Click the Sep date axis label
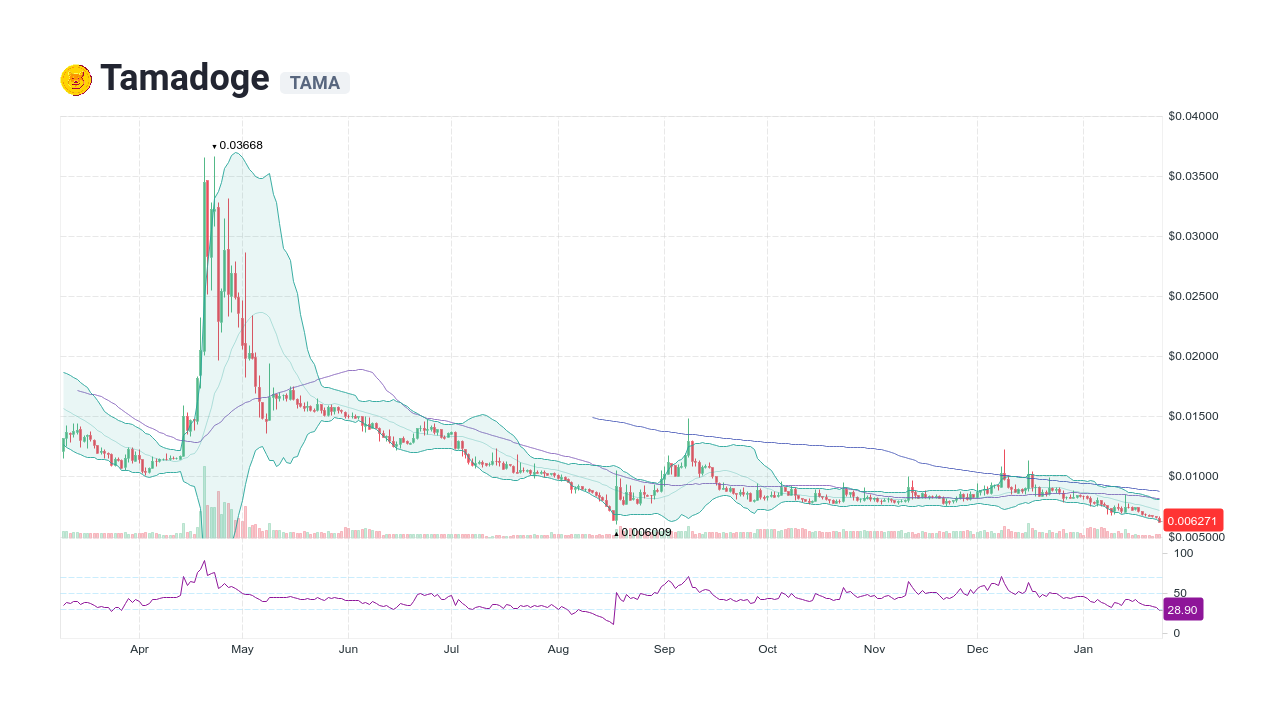The height and width of the screenshot is (720, 1280). (662, 649)
